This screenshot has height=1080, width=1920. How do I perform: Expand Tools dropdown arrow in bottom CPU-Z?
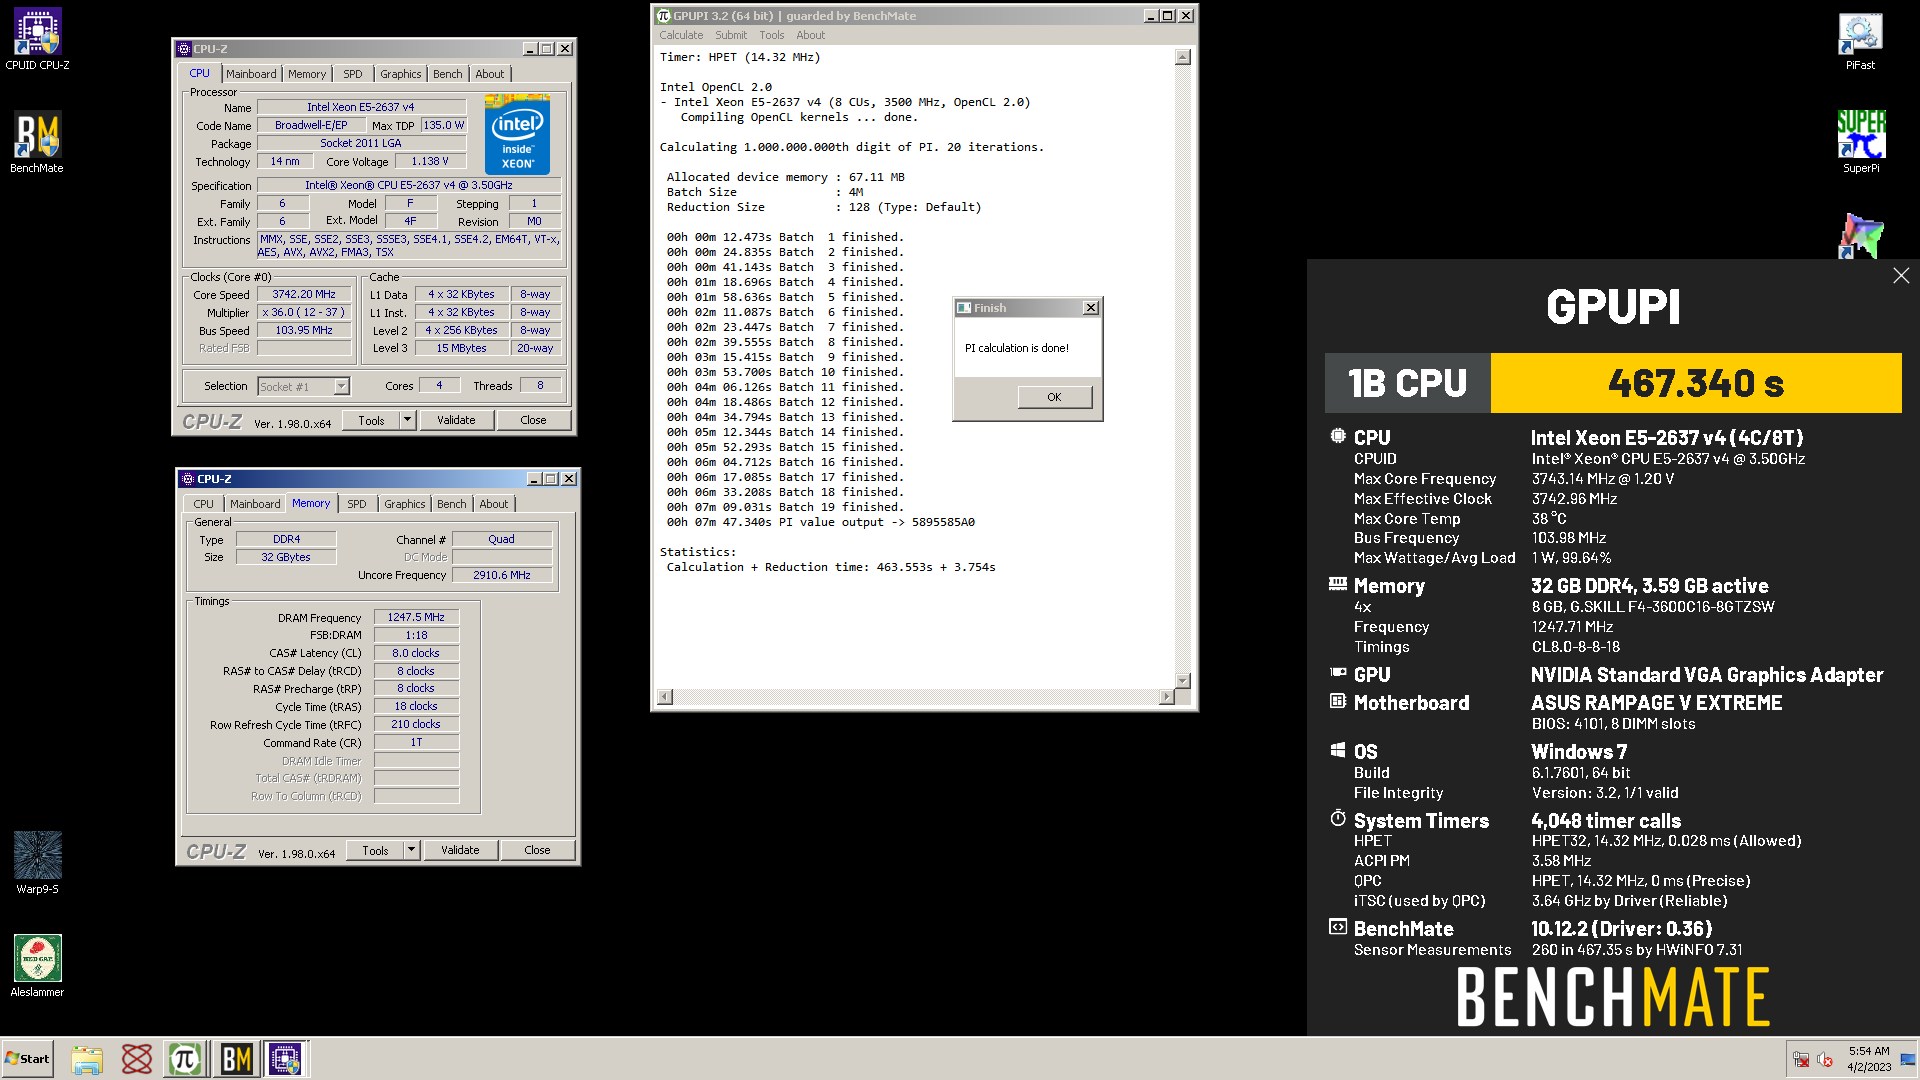[412, 851]
